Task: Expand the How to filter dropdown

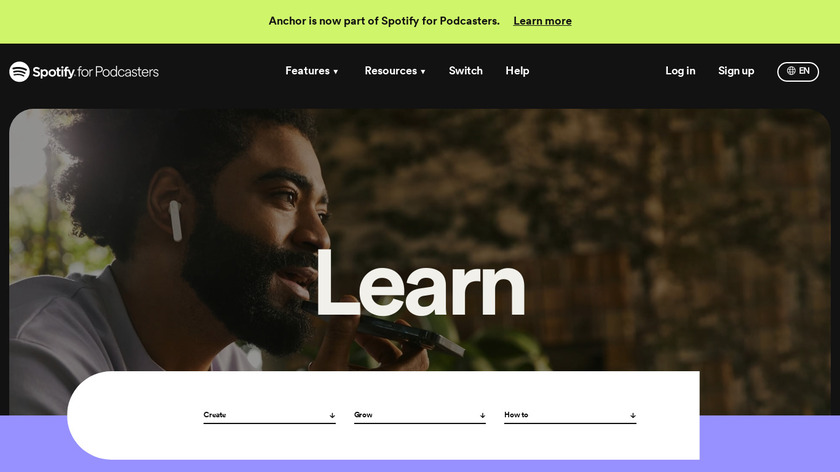Action: coord(570,415)
